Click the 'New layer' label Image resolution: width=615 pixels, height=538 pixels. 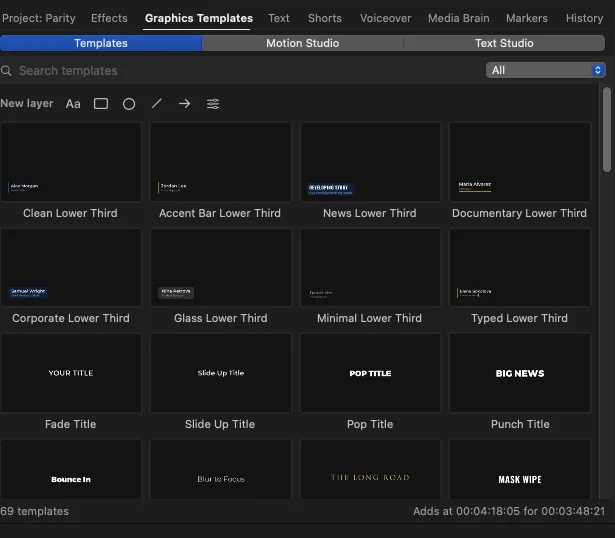coord(27,104)
